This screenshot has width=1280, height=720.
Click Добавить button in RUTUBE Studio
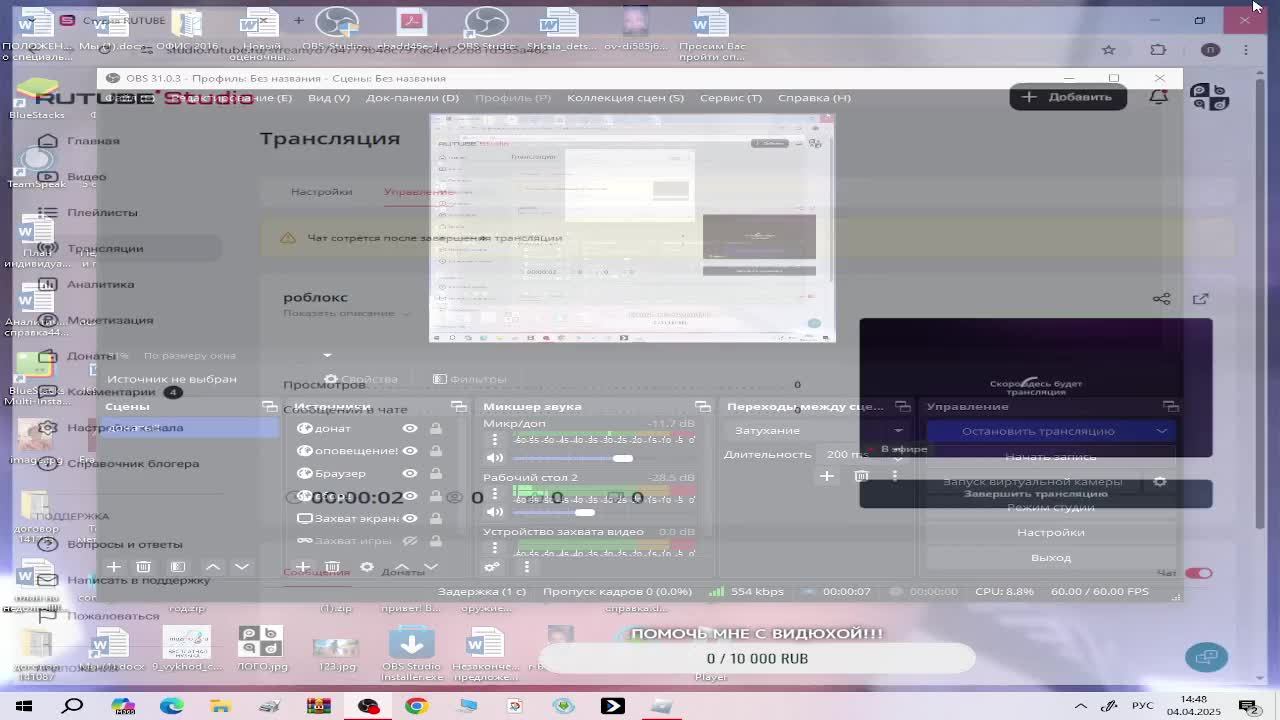pyautogui.click(x=1068, y=97)
